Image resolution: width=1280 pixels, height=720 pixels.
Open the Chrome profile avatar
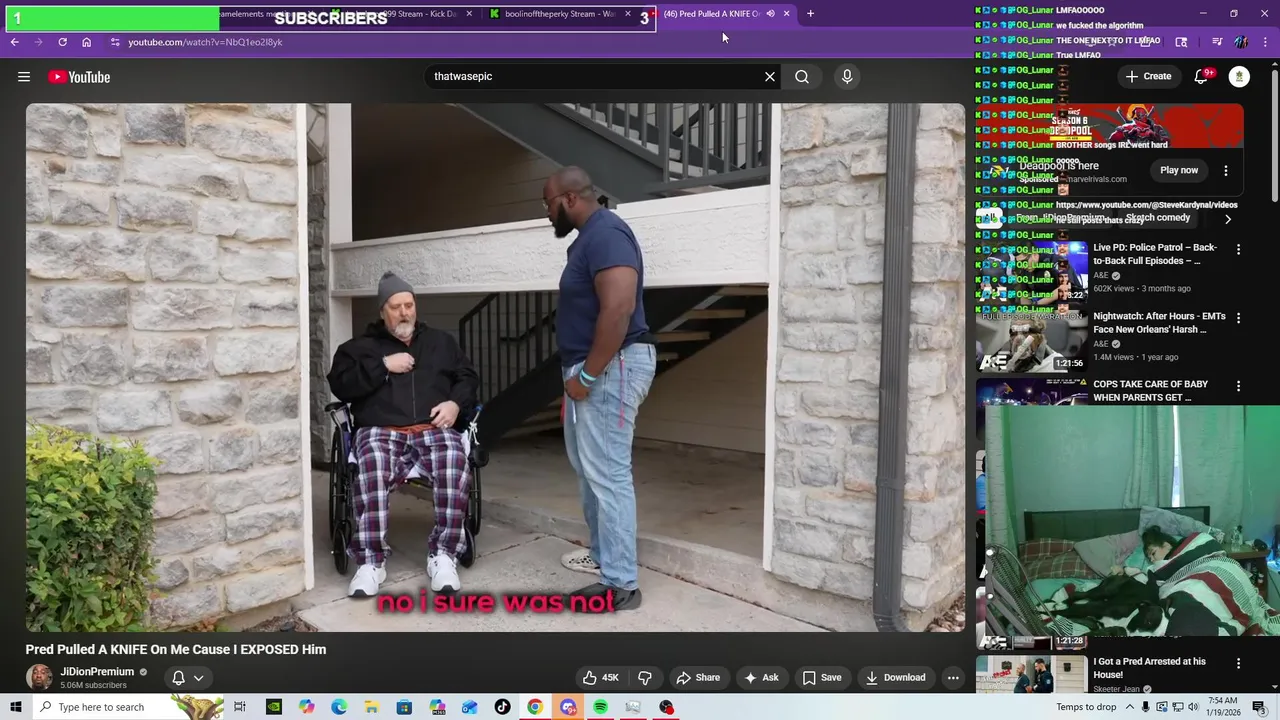tap(1241, 42)
